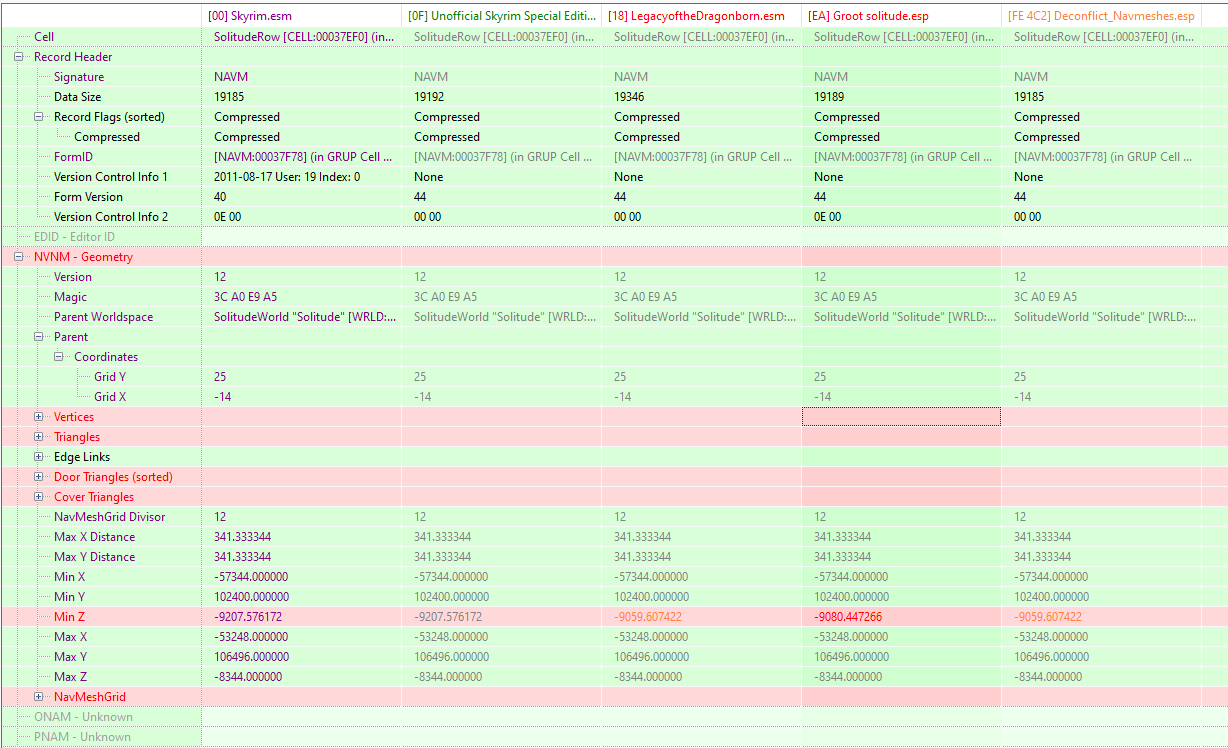The height and width of the screenshot is (748, 1228).
Task: Collapse the Coordinates node
Action: coord(59,357)
